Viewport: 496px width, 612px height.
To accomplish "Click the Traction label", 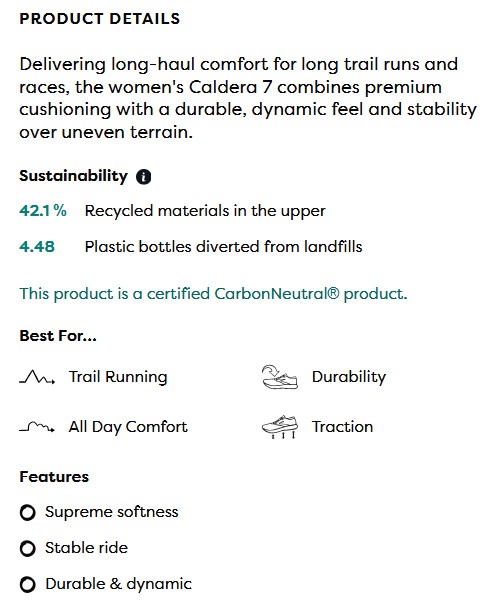I will (342, 427).
